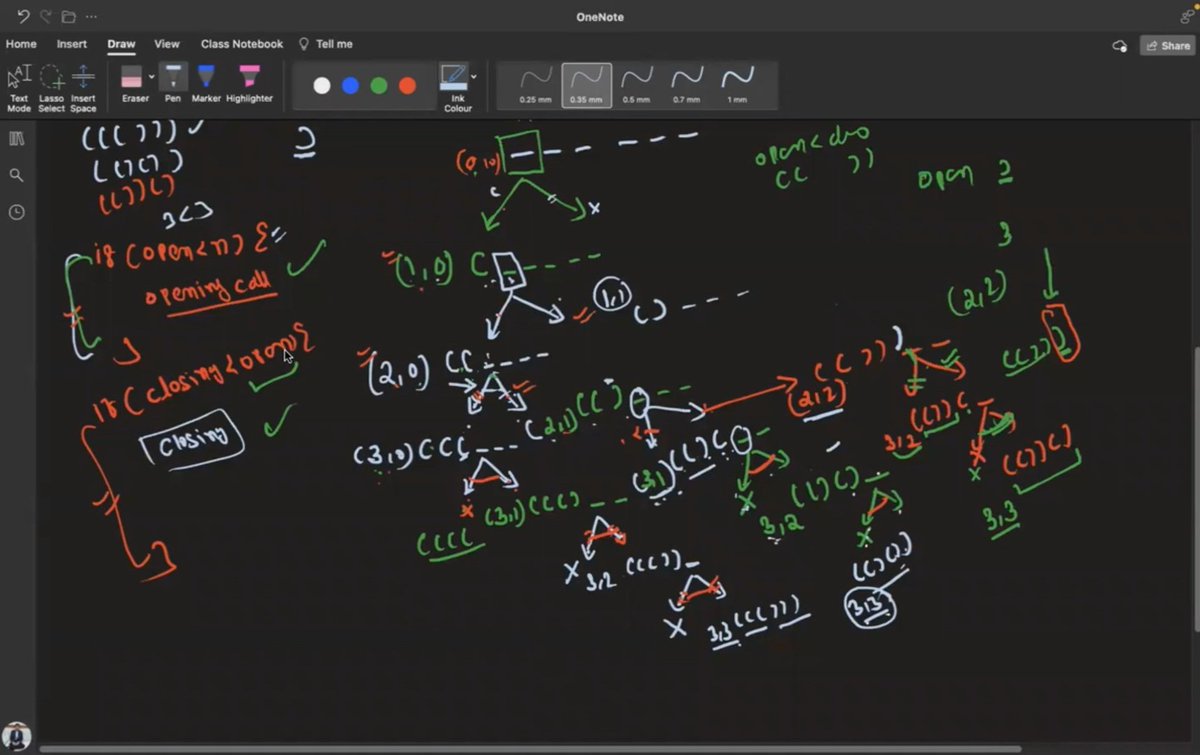
Task: Choose the Highlighter tool
Action: [249, 84]
